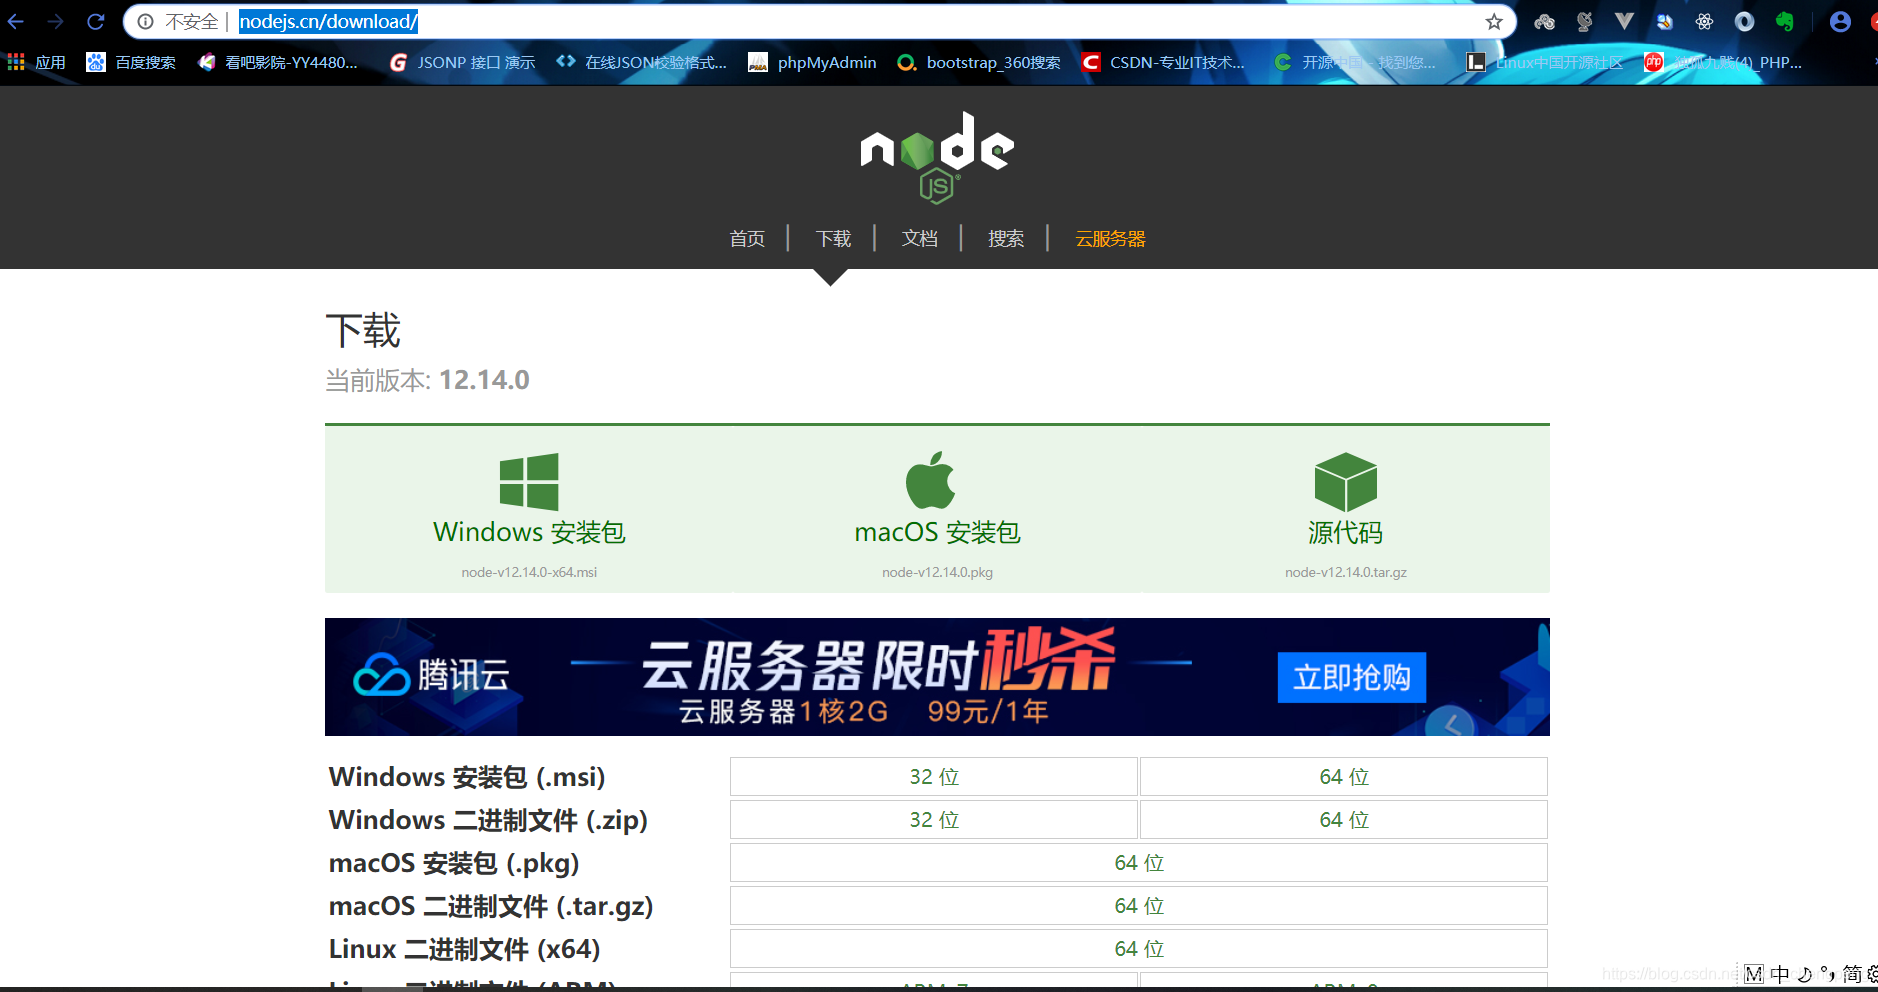Open the phpMyAdmin bookmark
This screenshot has height=992, width=1878.
(812, 62)
